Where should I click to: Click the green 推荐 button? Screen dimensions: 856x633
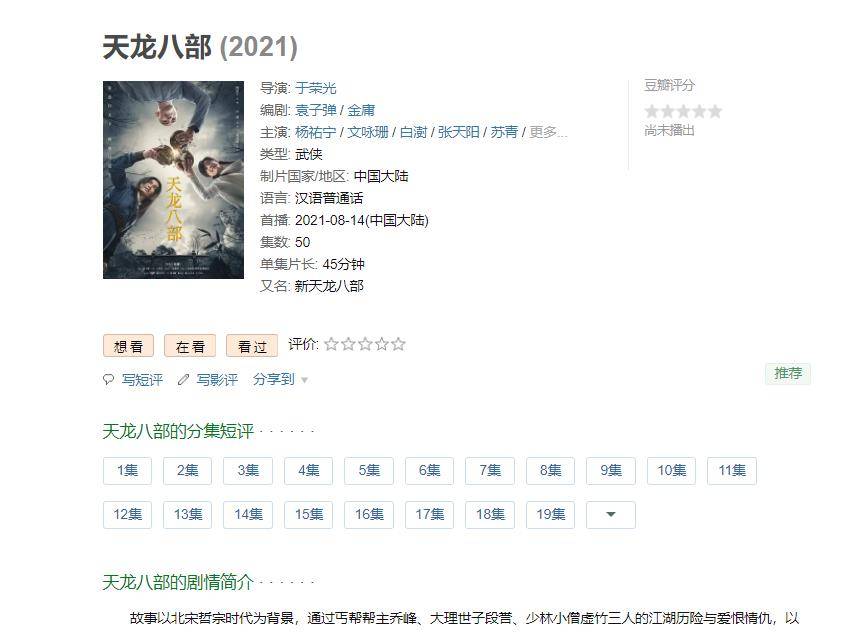coord(788,374)
